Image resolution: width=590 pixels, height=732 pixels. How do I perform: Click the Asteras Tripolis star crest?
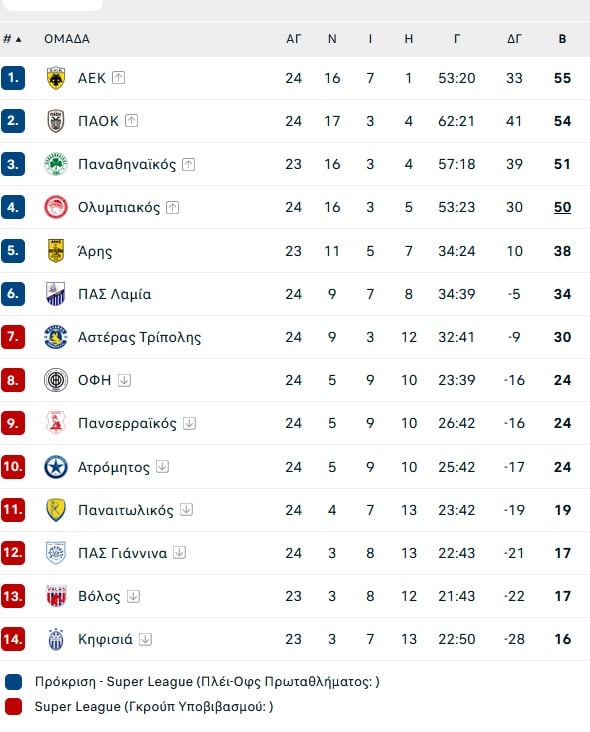coord(56,337)
